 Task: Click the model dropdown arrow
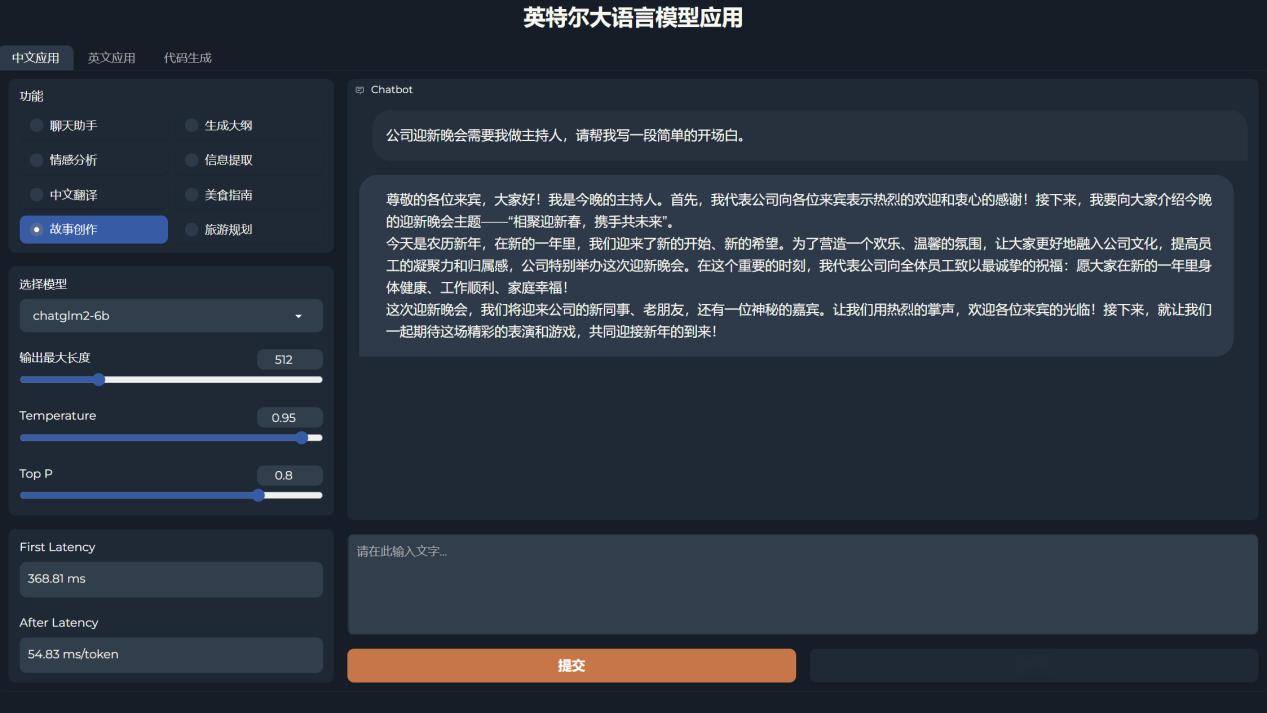pyautogui.click(x=298, y=316)
